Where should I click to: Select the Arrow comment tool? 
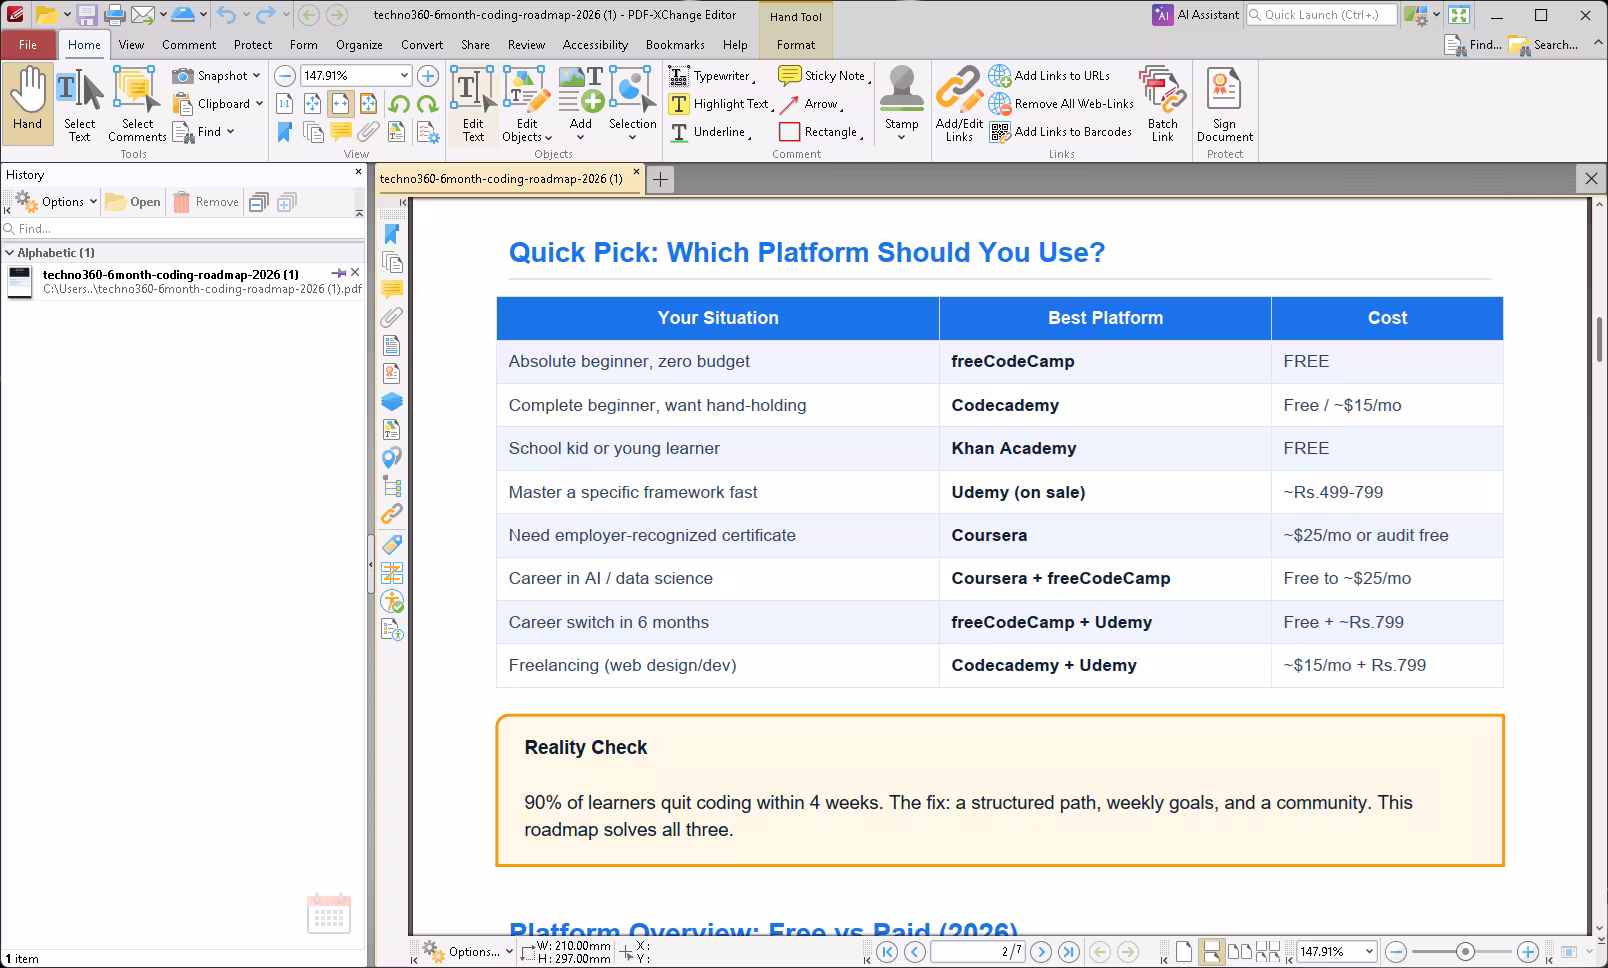coord(811,104)
